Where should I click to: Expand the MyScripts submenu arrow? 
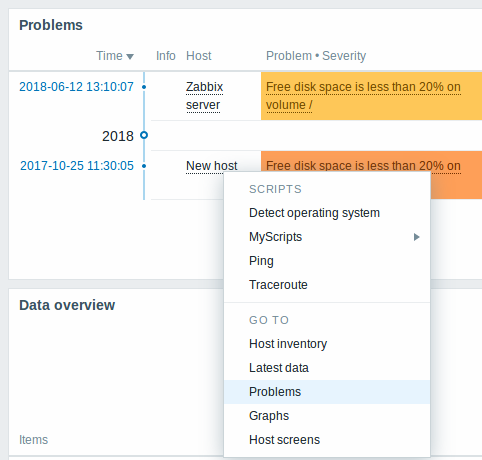416,237
